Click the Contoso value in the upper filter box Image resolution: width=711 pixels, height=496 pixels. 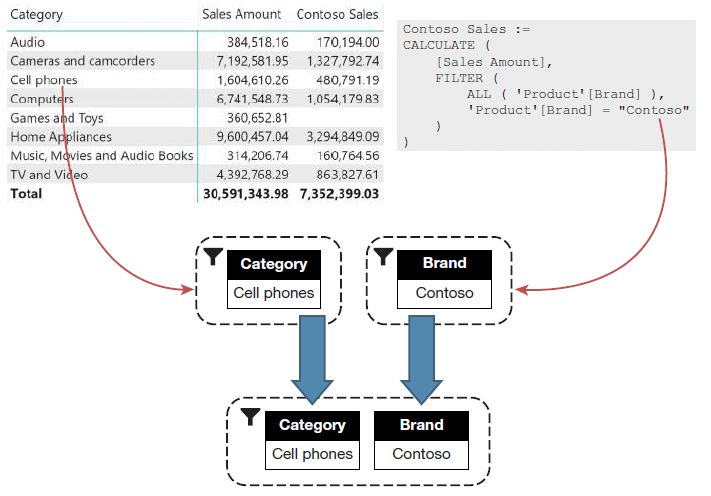point(444,293)
